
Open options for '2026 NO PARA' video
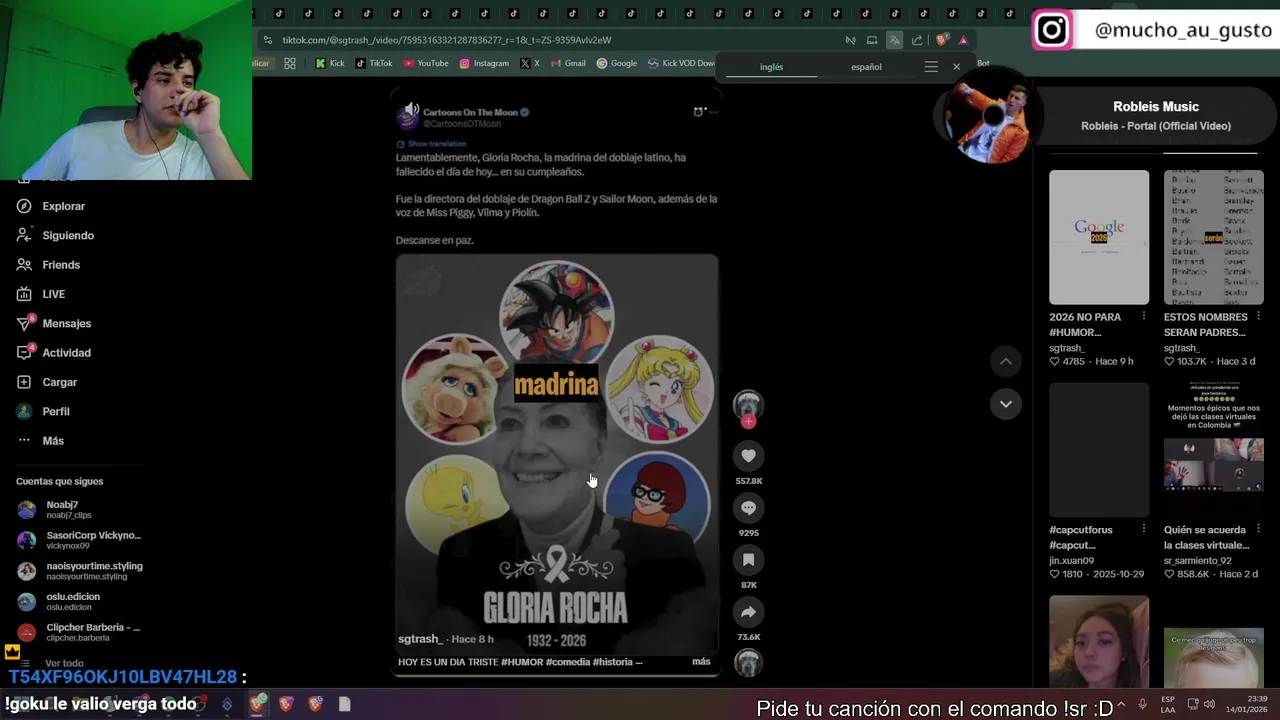tap(1144, 317)
